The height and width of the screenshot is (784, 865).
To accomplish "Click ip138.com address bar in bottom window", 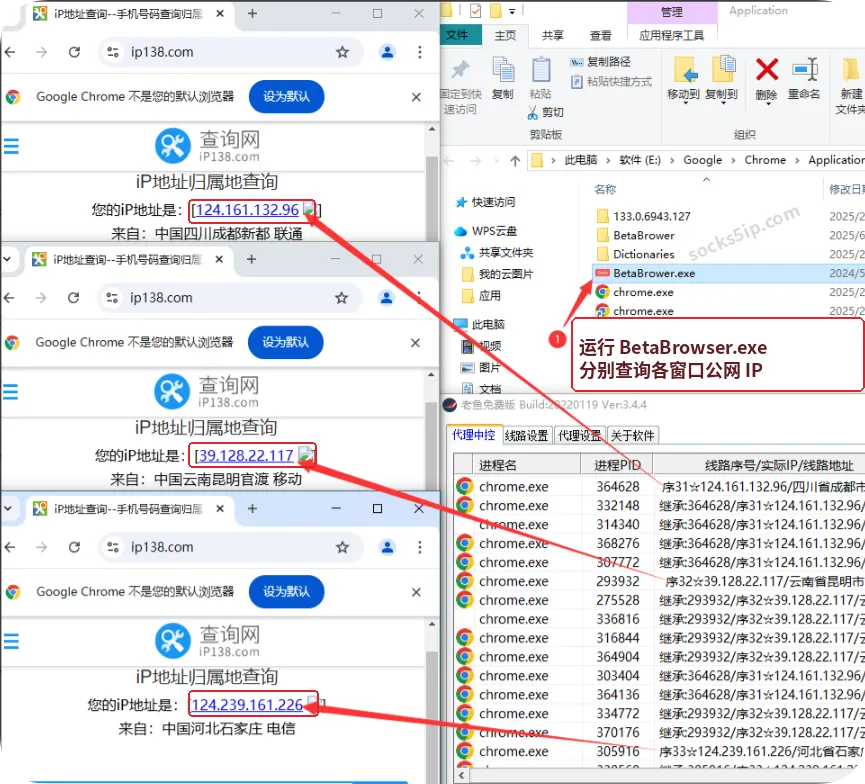I will click(232, 547).
